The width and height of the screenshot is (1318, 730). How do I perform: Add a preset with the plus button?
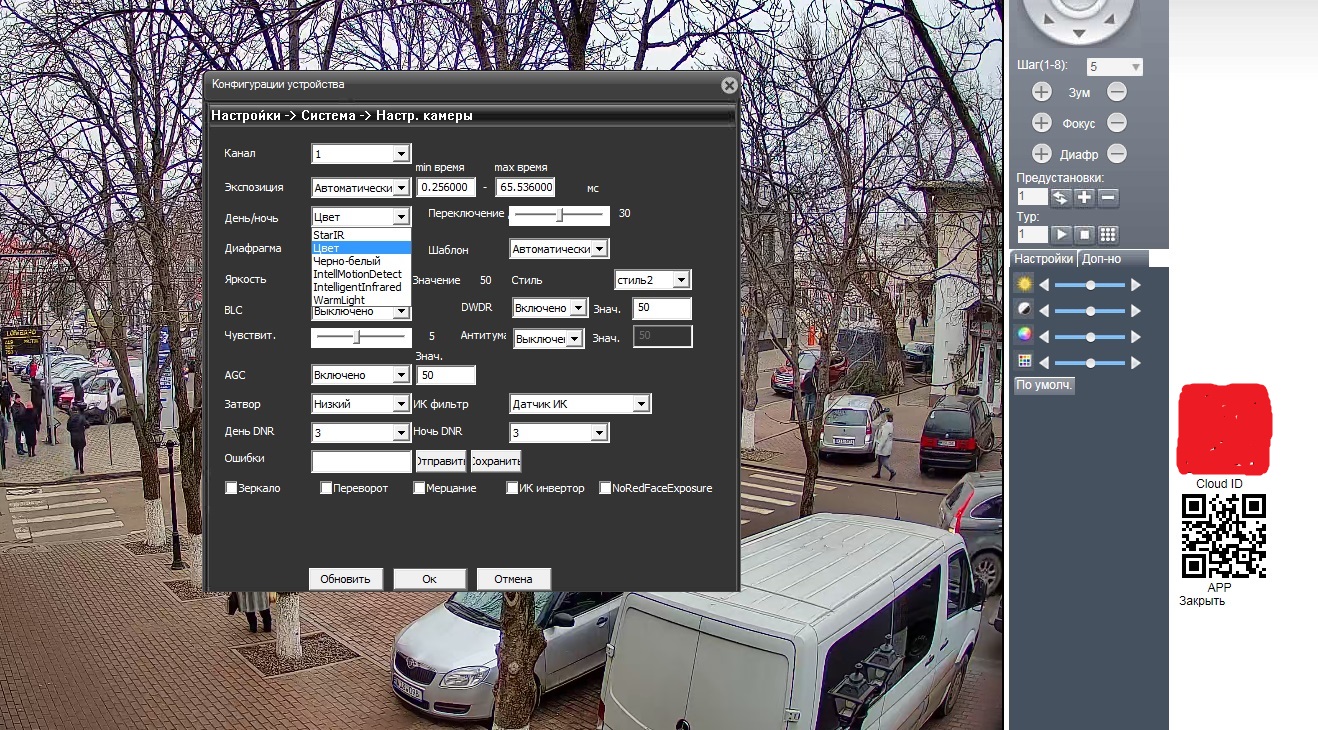click(1084, 197)
